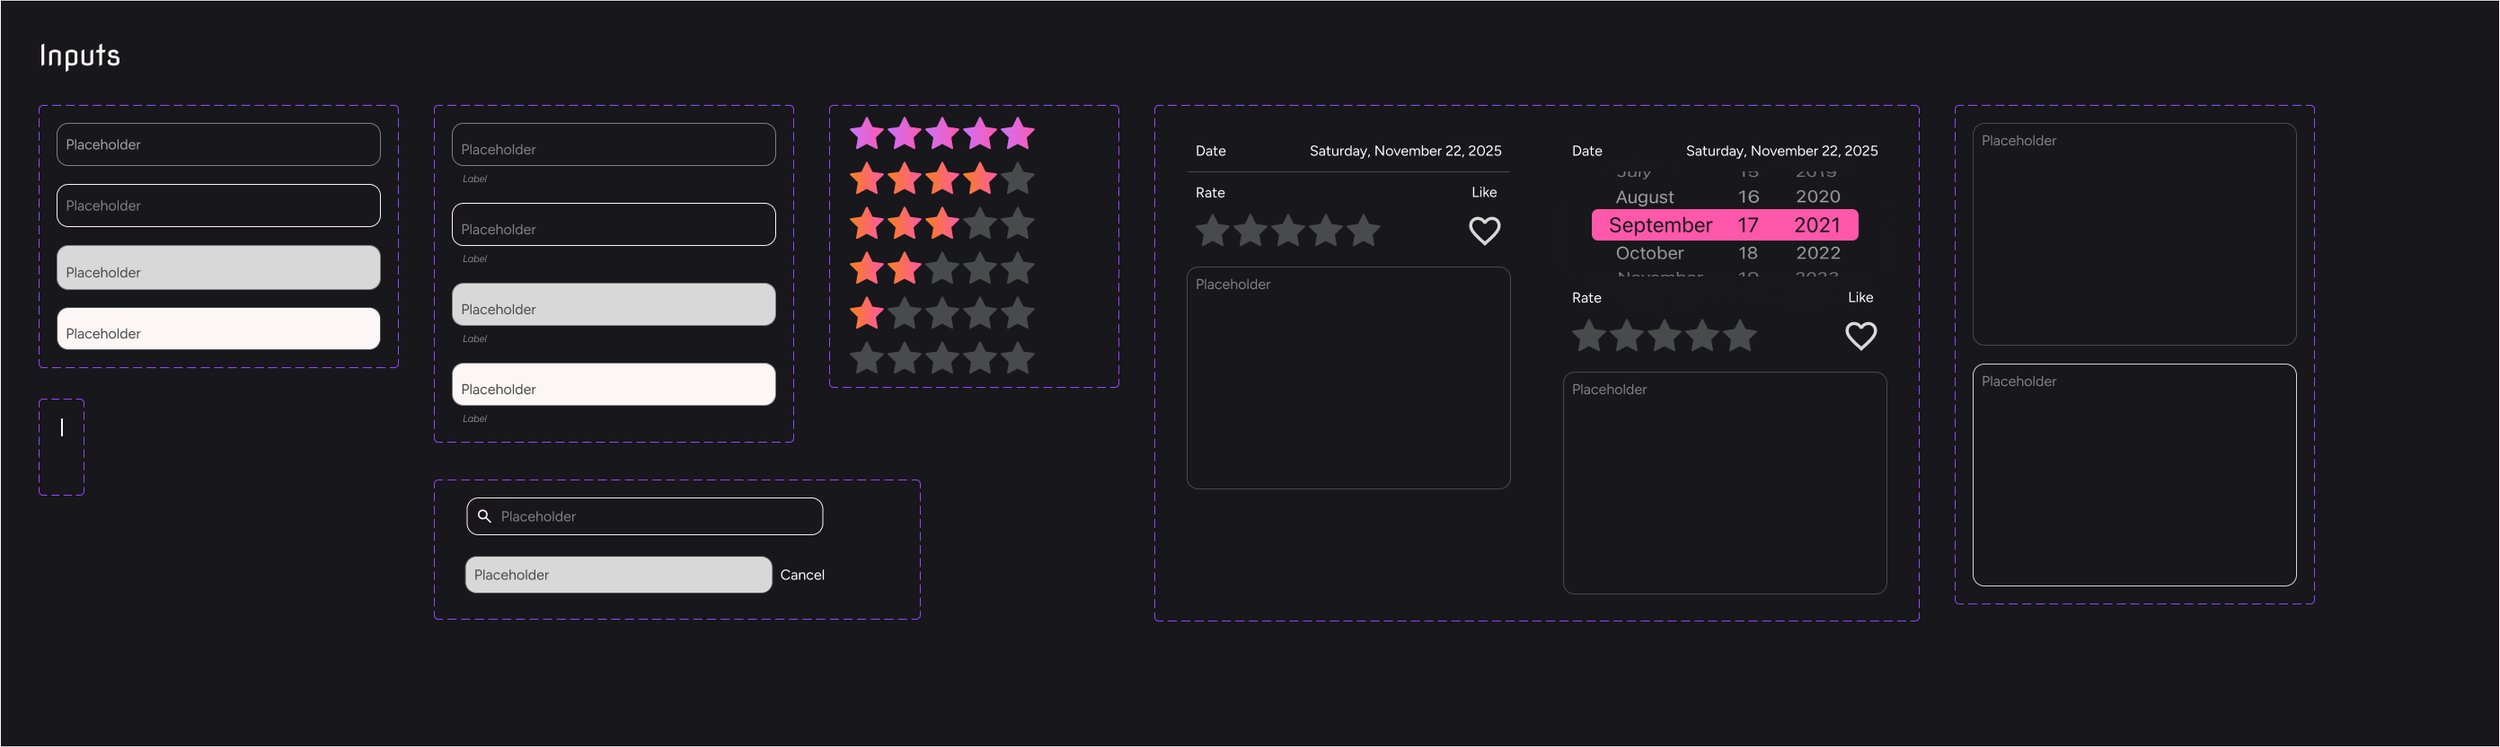Click the Date label above the date wheel
This screenshot has width=2500, height=747.
(x=1587, y=151)
